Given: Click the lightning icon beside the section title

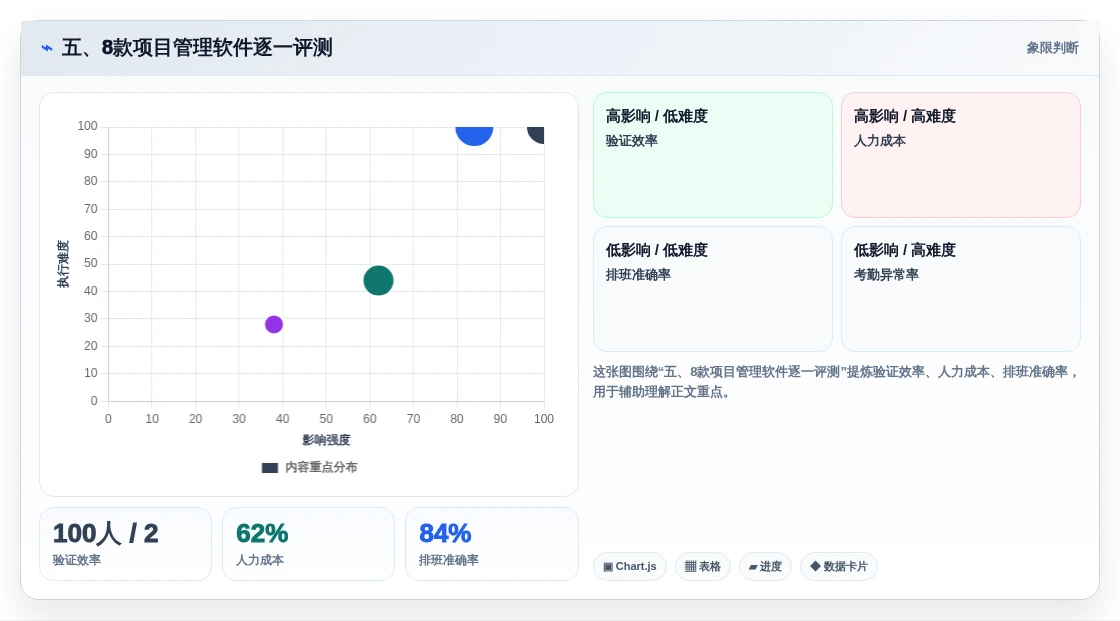Looking at the screenshot, I should point(47,48).
